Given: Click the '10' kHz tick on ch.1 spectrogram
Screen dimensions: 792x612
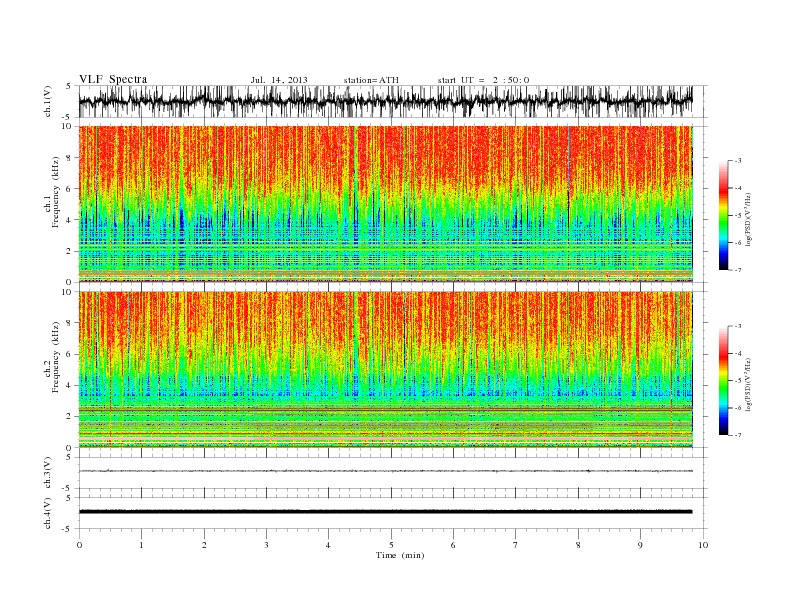Looking at the screenshot, I should 67,126.
